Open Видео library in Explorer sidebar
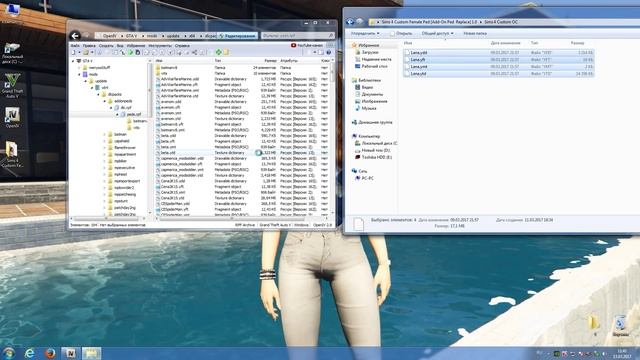The width and height of the screenshot is (640, 360). pos(364,87)
